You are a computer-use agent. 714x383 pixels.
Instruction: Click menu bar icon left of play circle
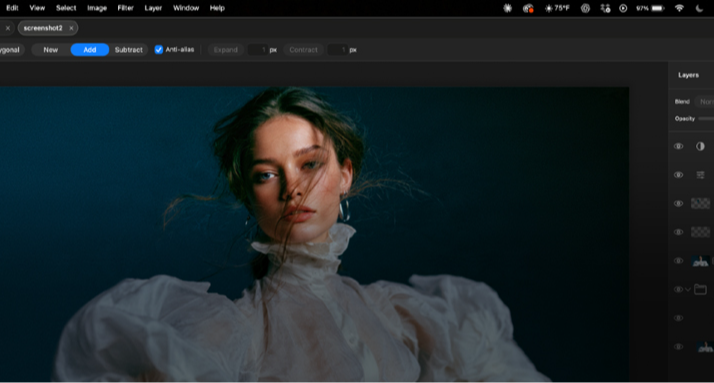tap(605, 8)
